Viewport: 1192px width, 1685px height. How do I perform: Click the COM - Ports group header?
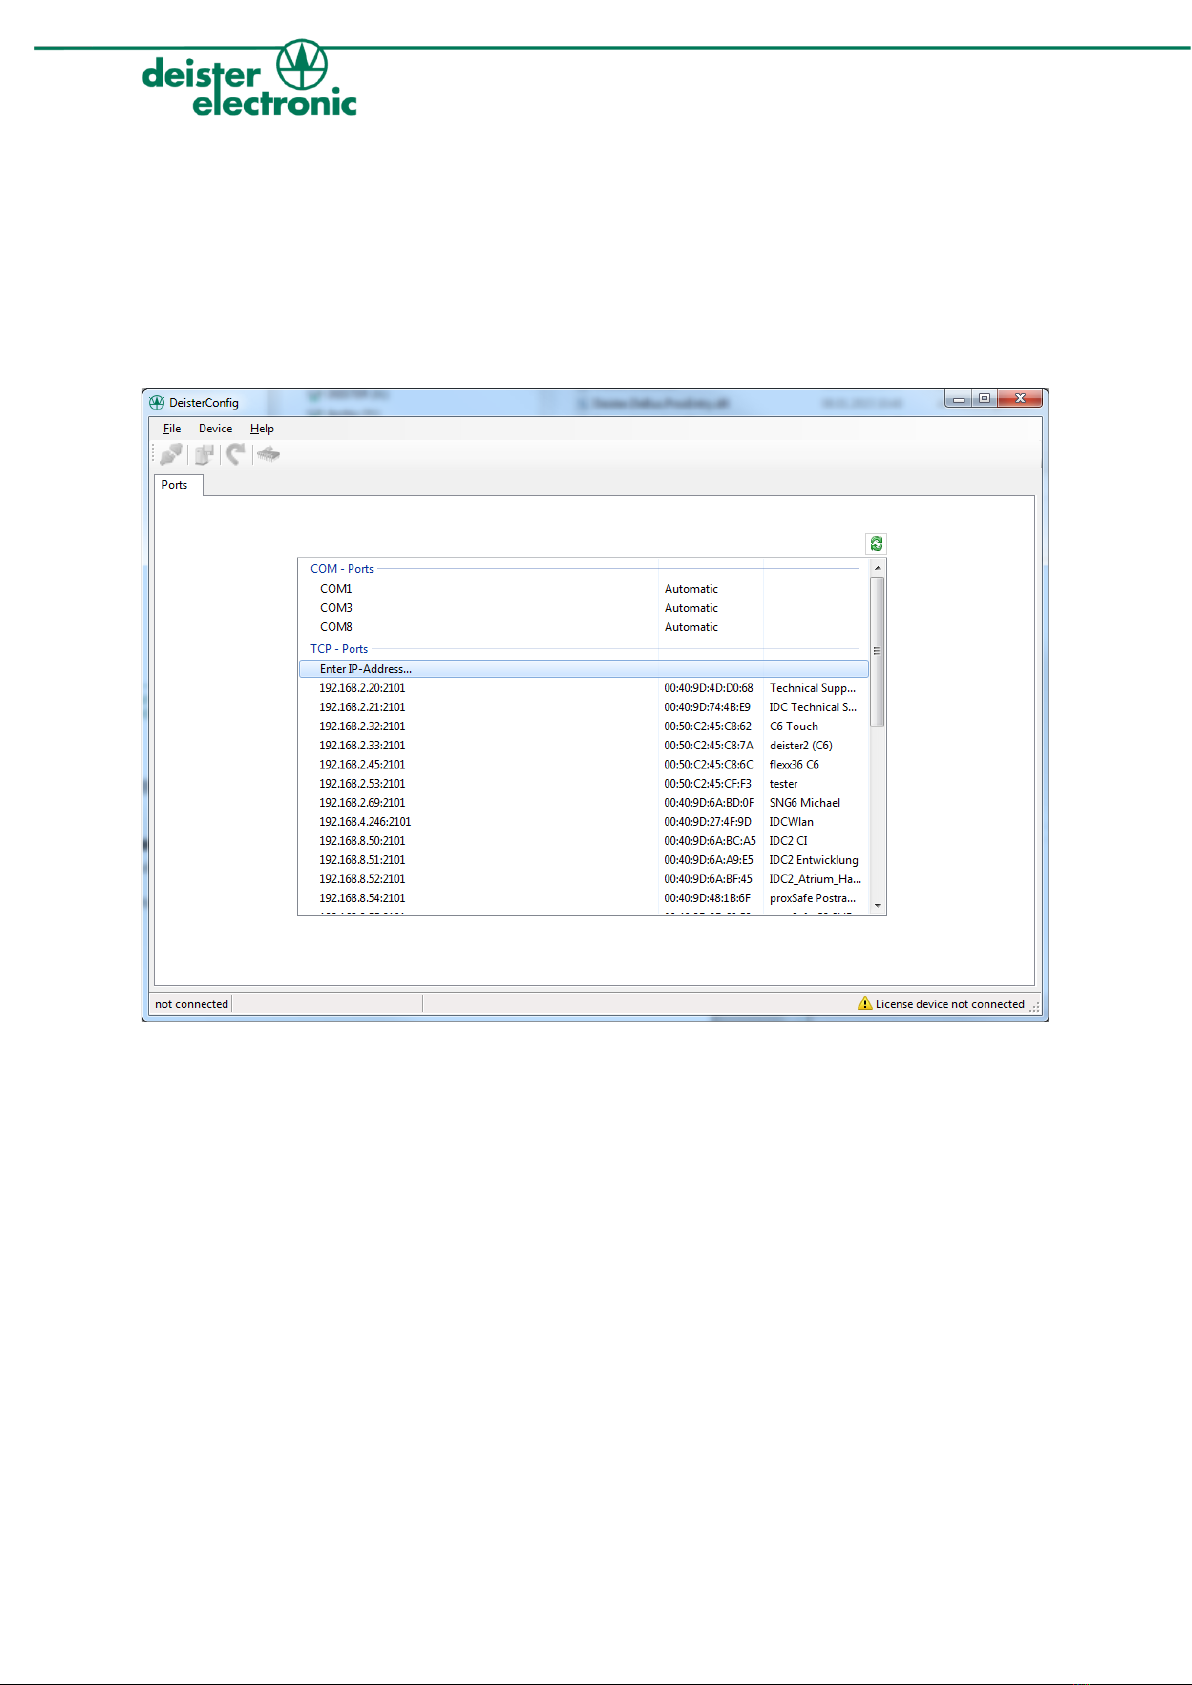pyautogui.click(x=342, y=569)
